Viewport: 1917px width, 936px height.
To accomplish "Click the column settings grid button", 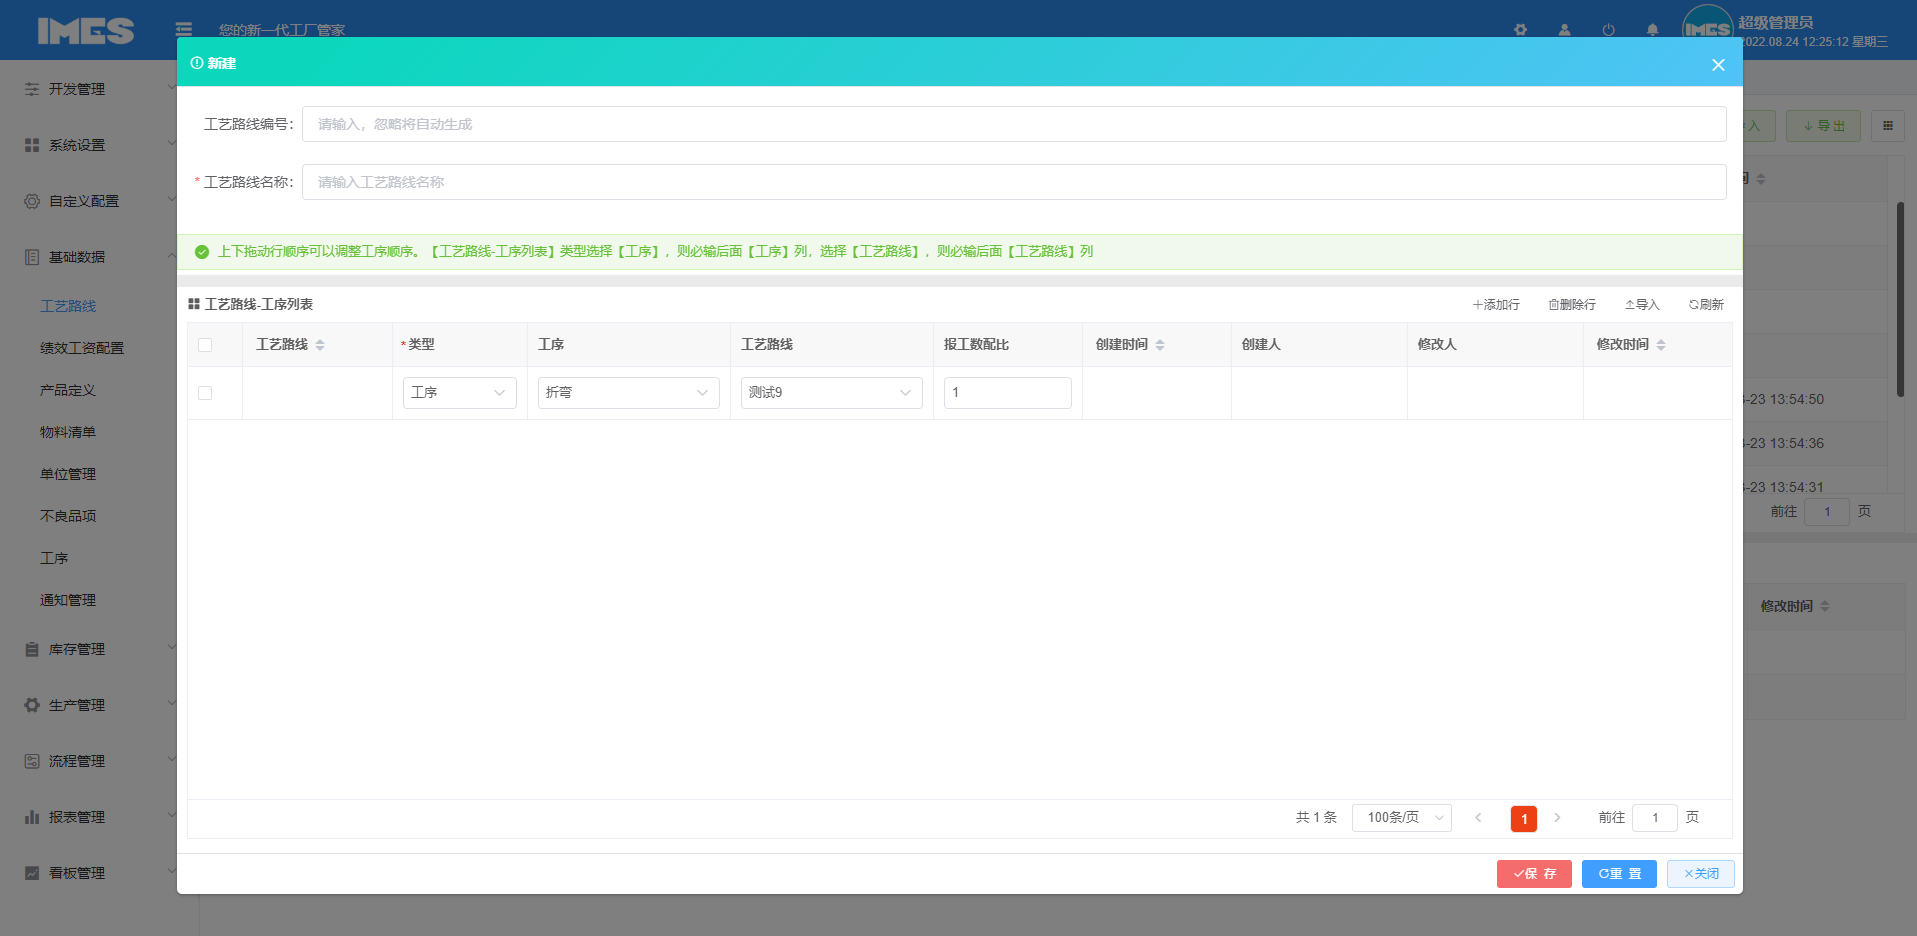I will tap(1888, 126).
